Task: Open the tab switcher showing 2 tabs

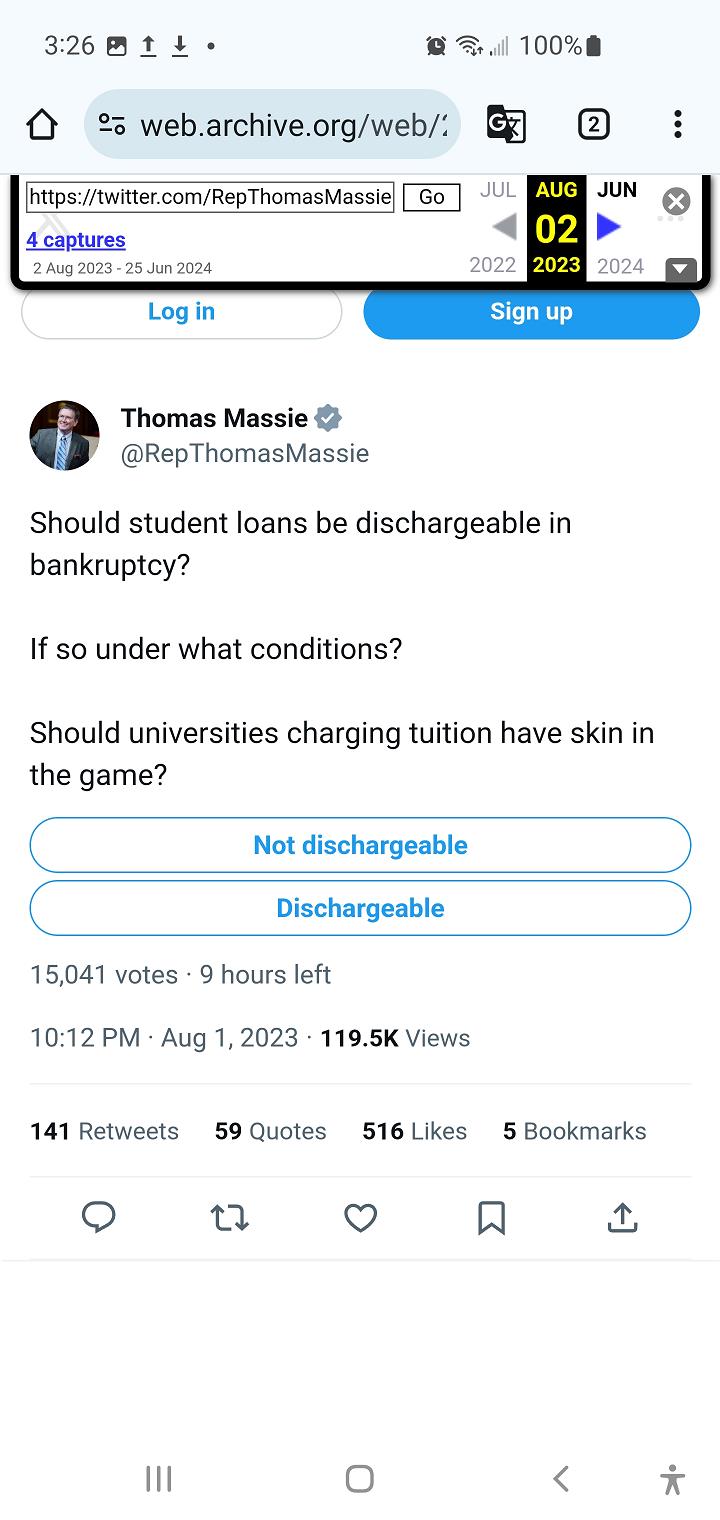Action: point(593,124)
